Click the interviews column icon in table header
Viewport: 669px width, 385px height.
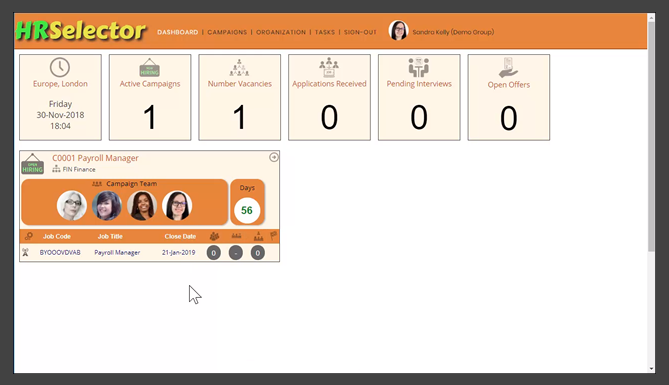[236, 236]
